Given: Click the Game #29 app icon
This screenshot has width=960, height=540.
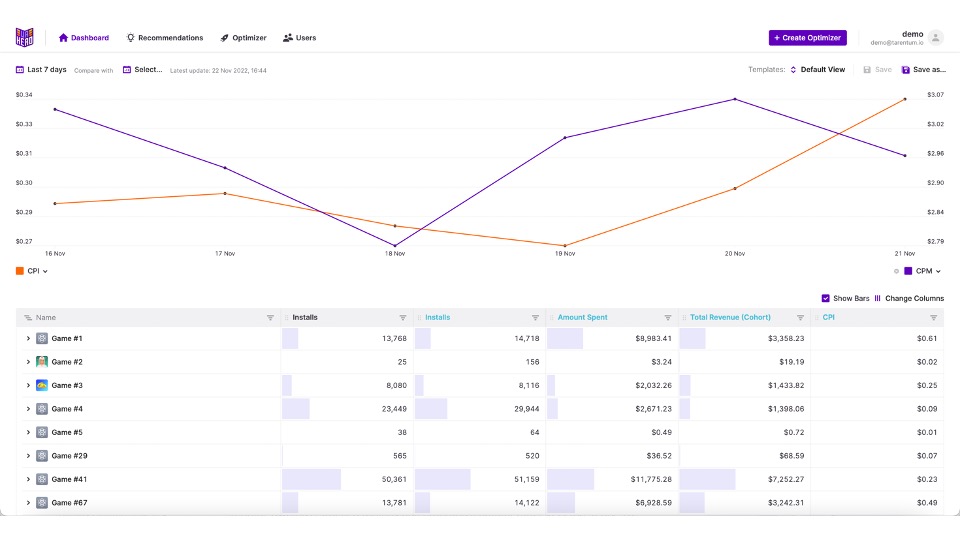Looking at the screenshot, I should pyautogui.click(x=42, y=456).
